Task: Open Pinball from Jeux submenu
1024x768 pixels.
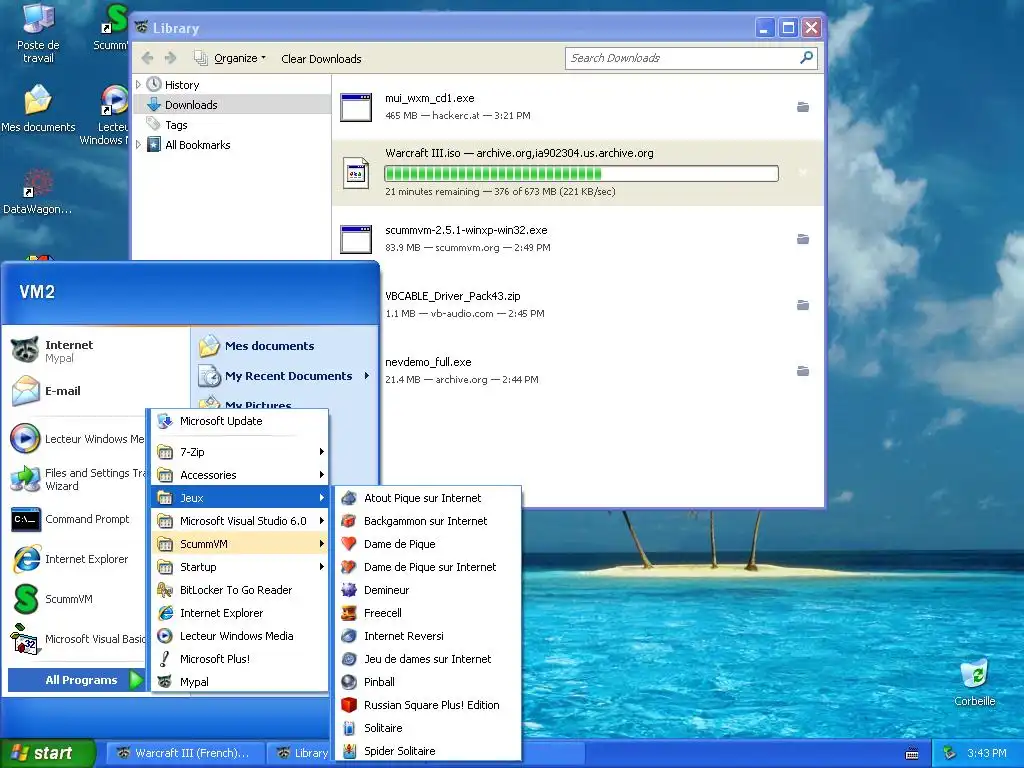Action: 428,682
